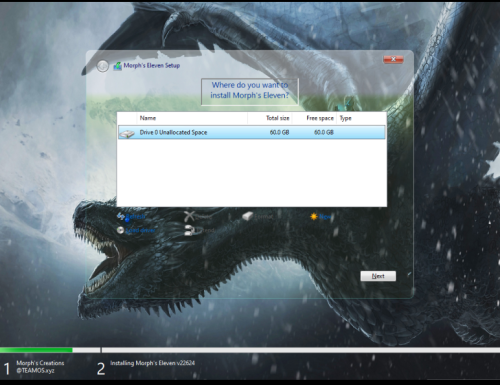Open the Load driver link

tap(140, 230)
